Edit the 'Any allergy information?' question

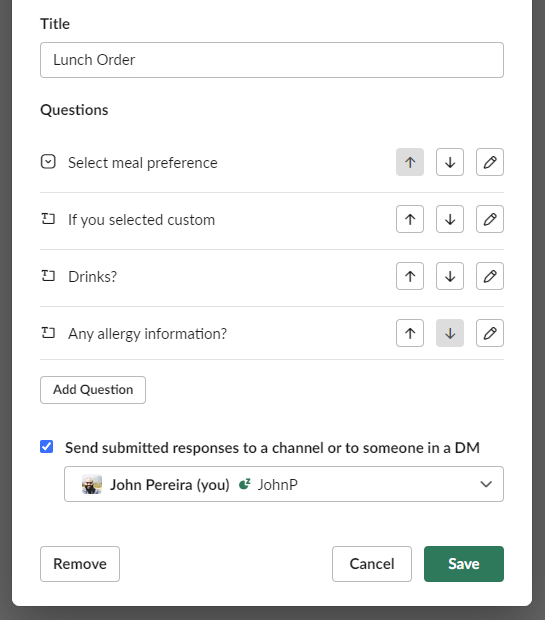click(x=490, y=333)
